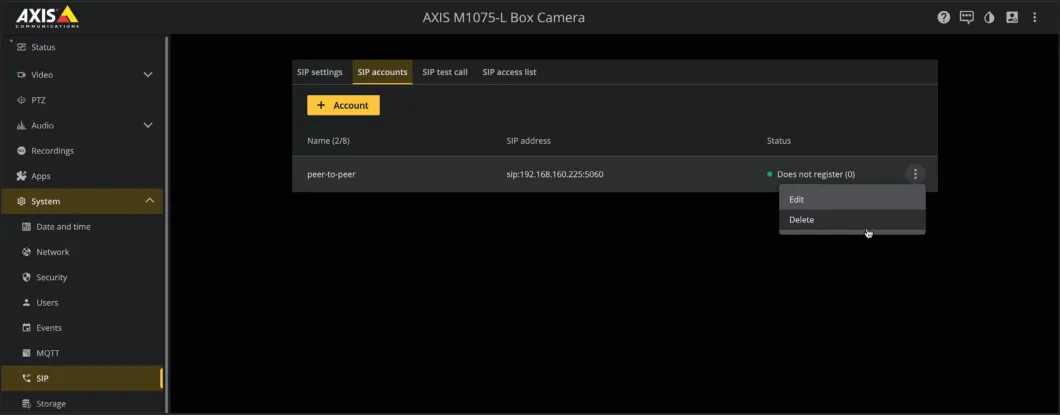Click the Status column header
Viewport: 1060px width, 417px height.
[779, 141]
